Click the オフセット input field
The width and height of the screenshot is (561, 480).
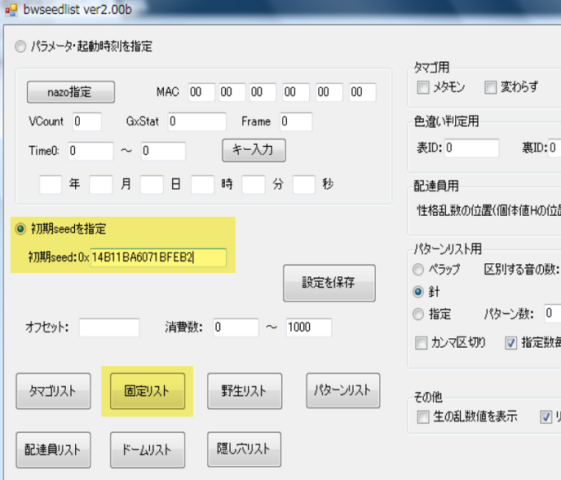point(109,327)
